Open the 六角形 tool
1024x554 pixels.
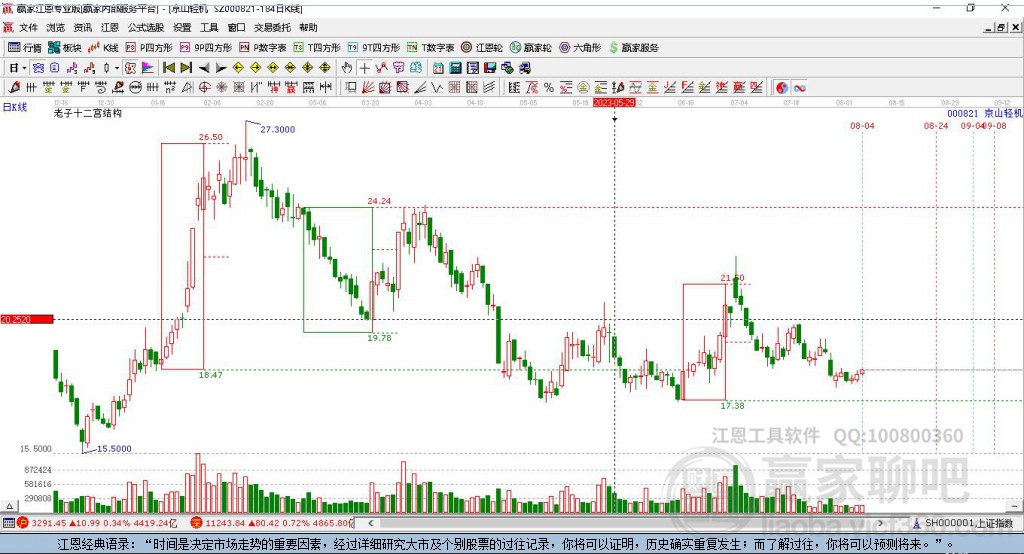tap(580, 48)
